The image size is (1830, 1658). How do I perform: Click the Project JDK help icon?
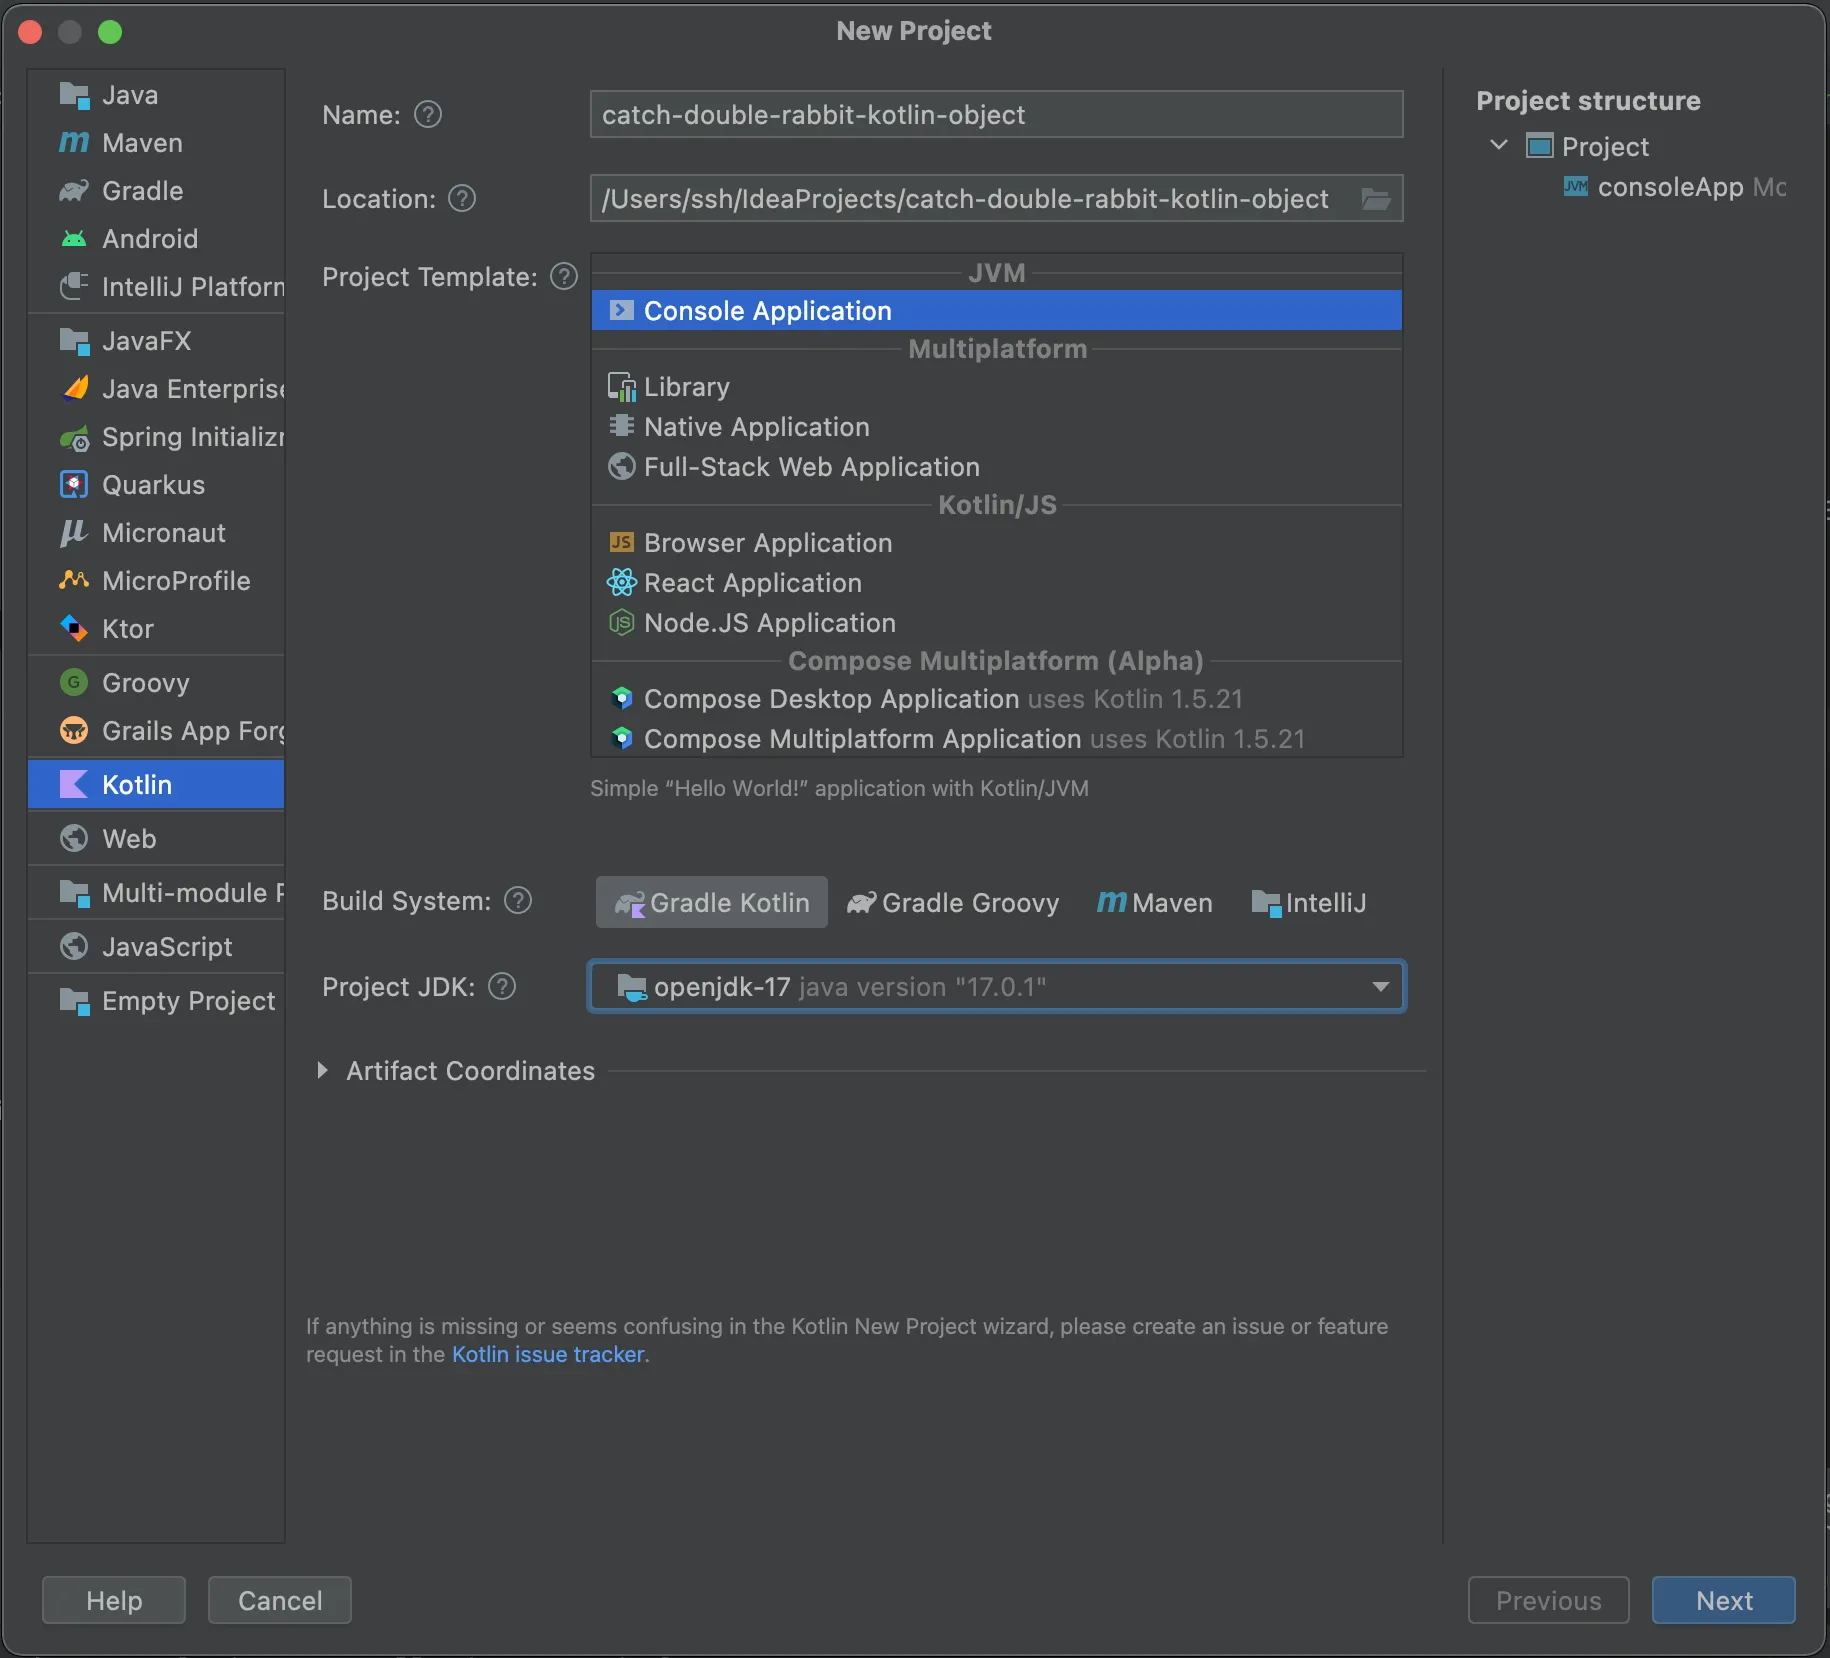pyautogui.click(x=502, y=987)
